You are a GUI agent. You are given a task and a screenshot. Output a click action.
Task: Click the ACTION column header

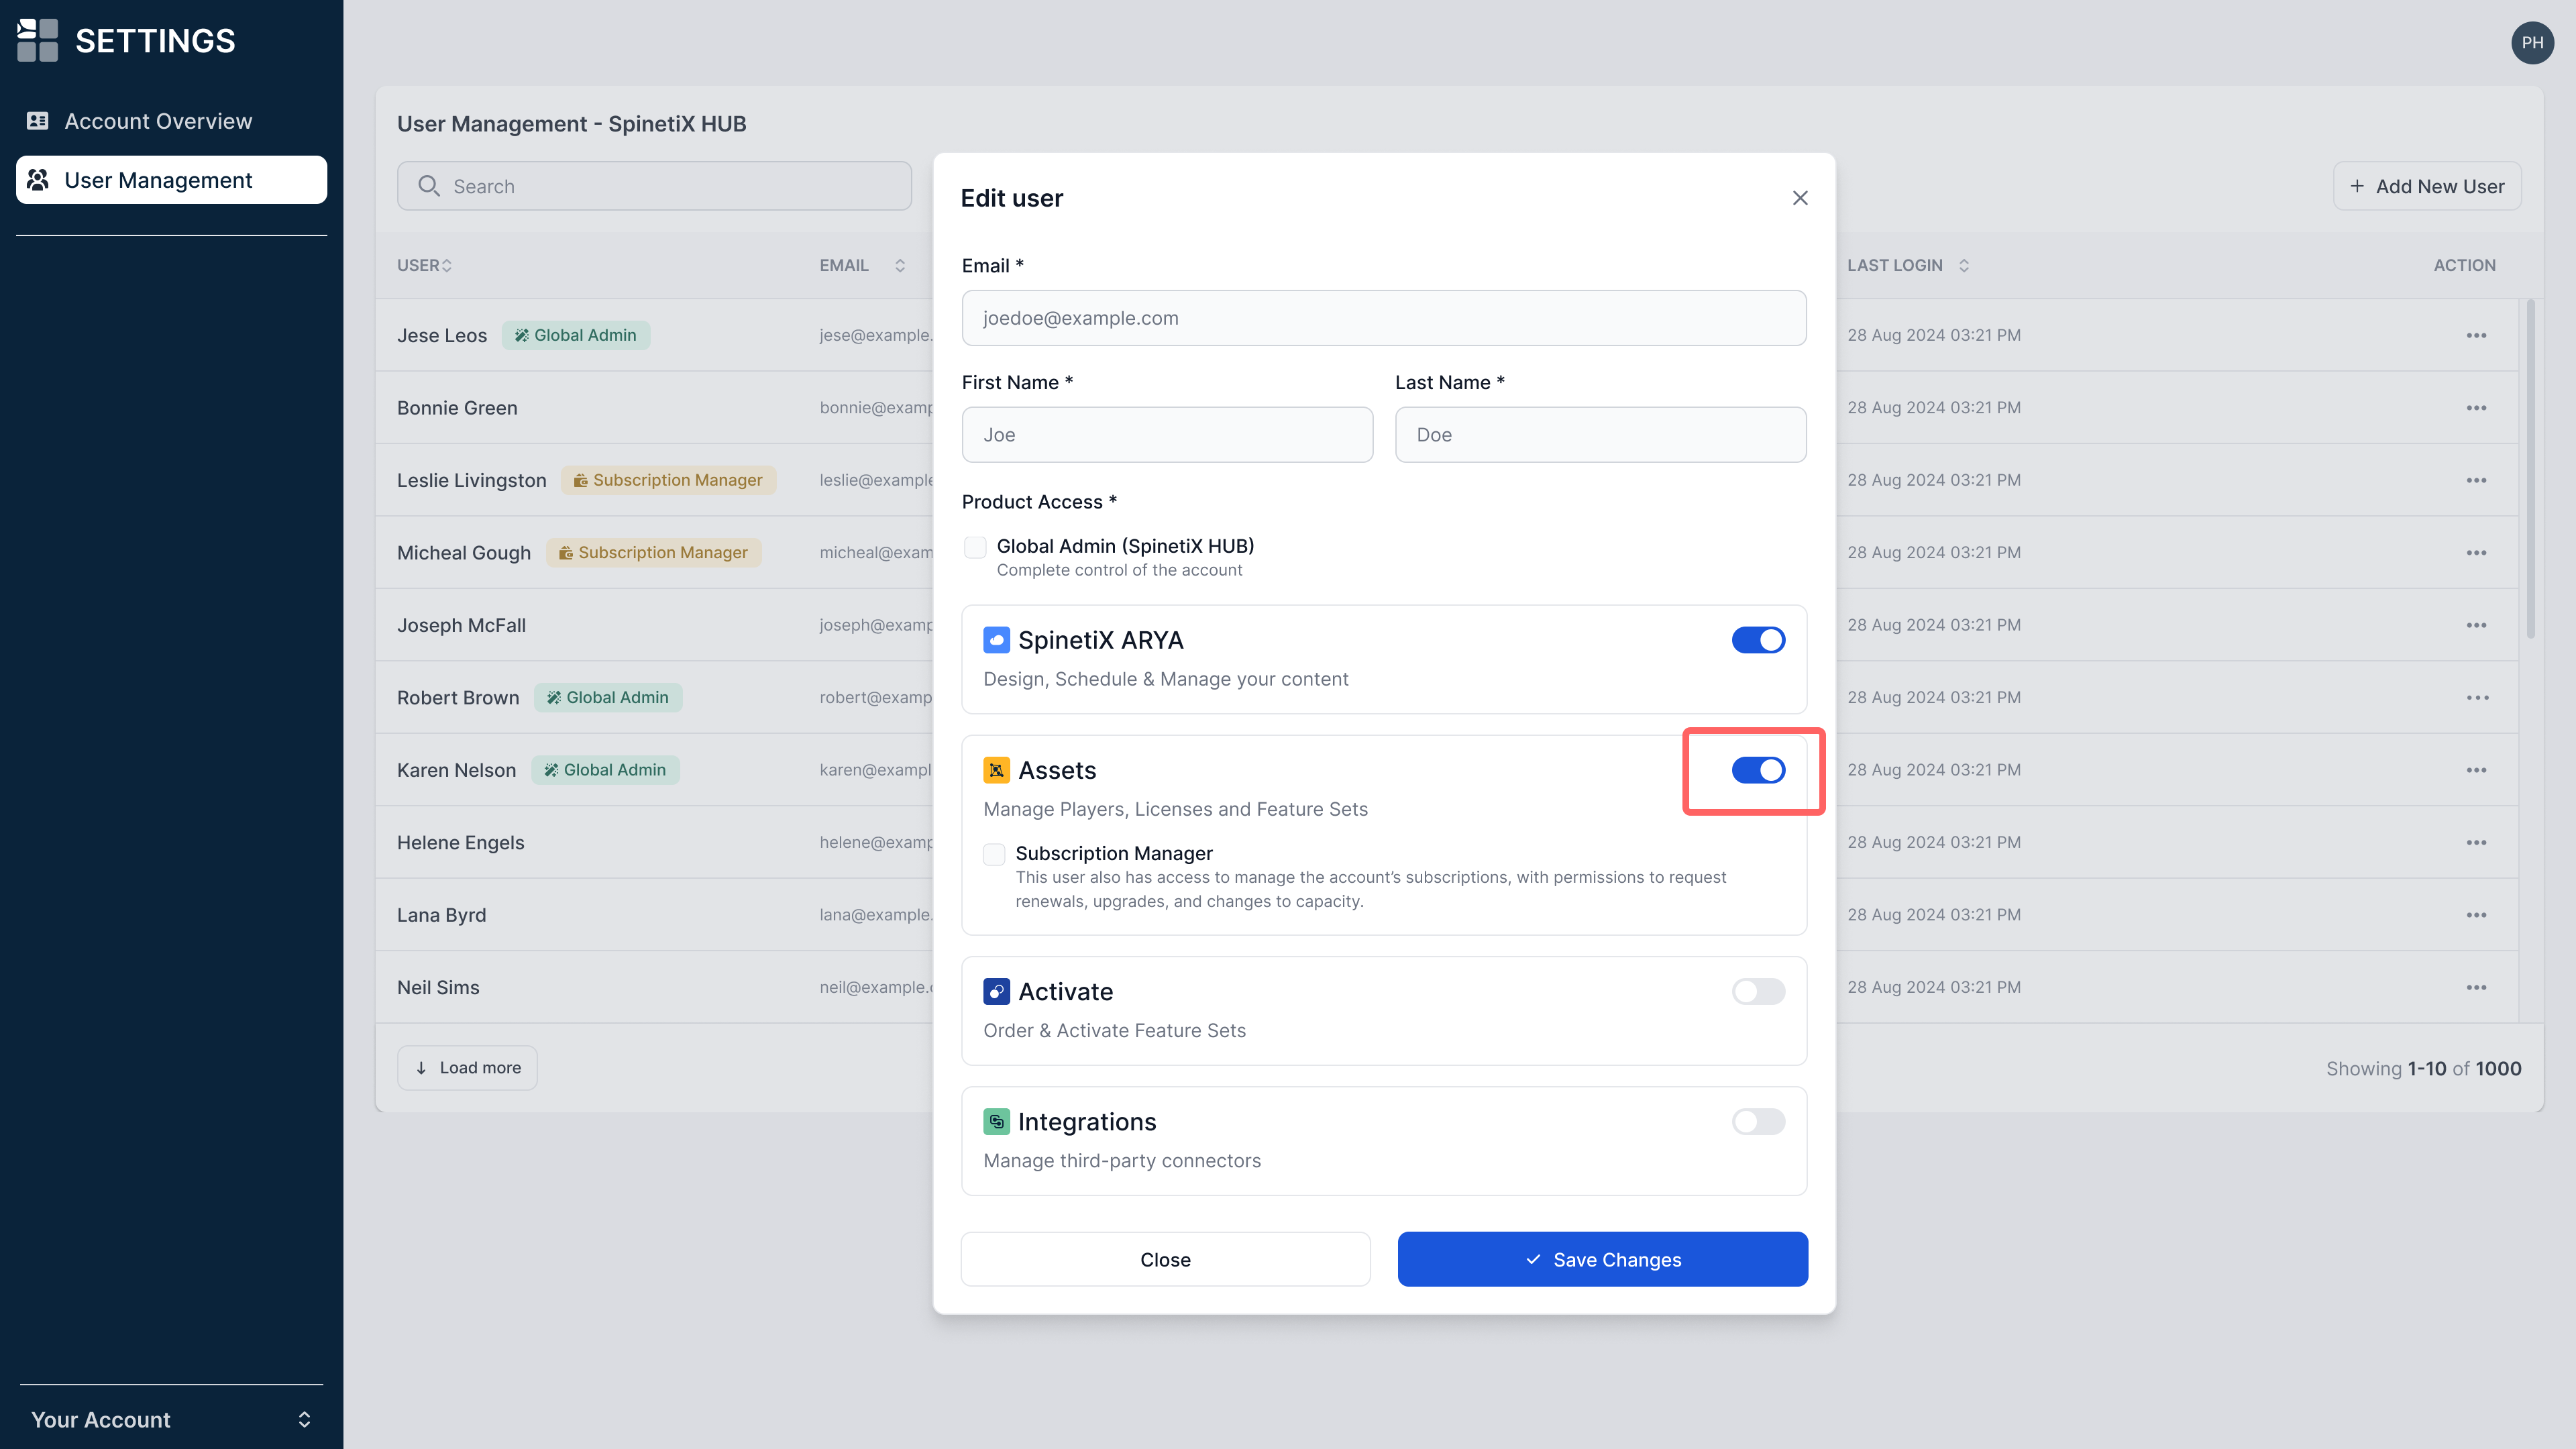[x=2464, y=265]
